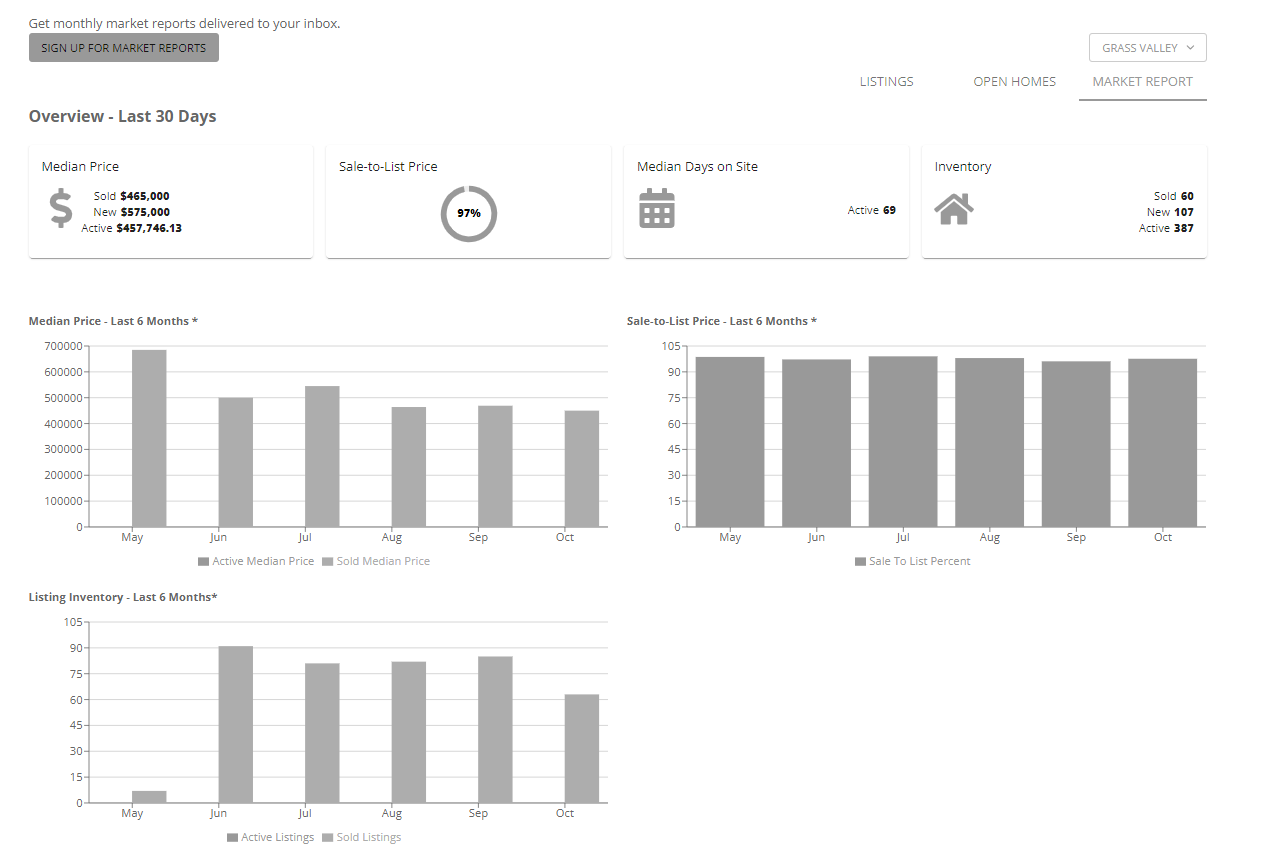
Task: Click the Sep bar in Median Price chart
Action: click(495, 466)
